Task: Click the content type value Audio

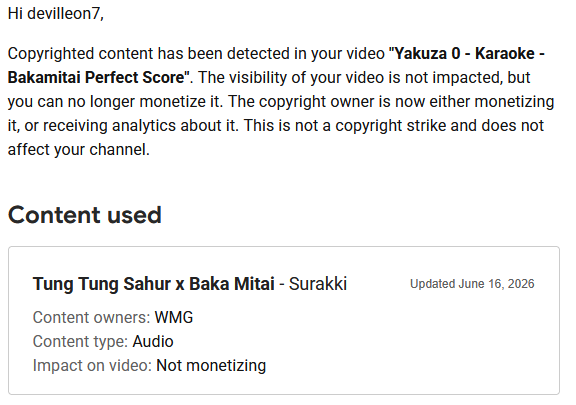Action: pos(153,341)
